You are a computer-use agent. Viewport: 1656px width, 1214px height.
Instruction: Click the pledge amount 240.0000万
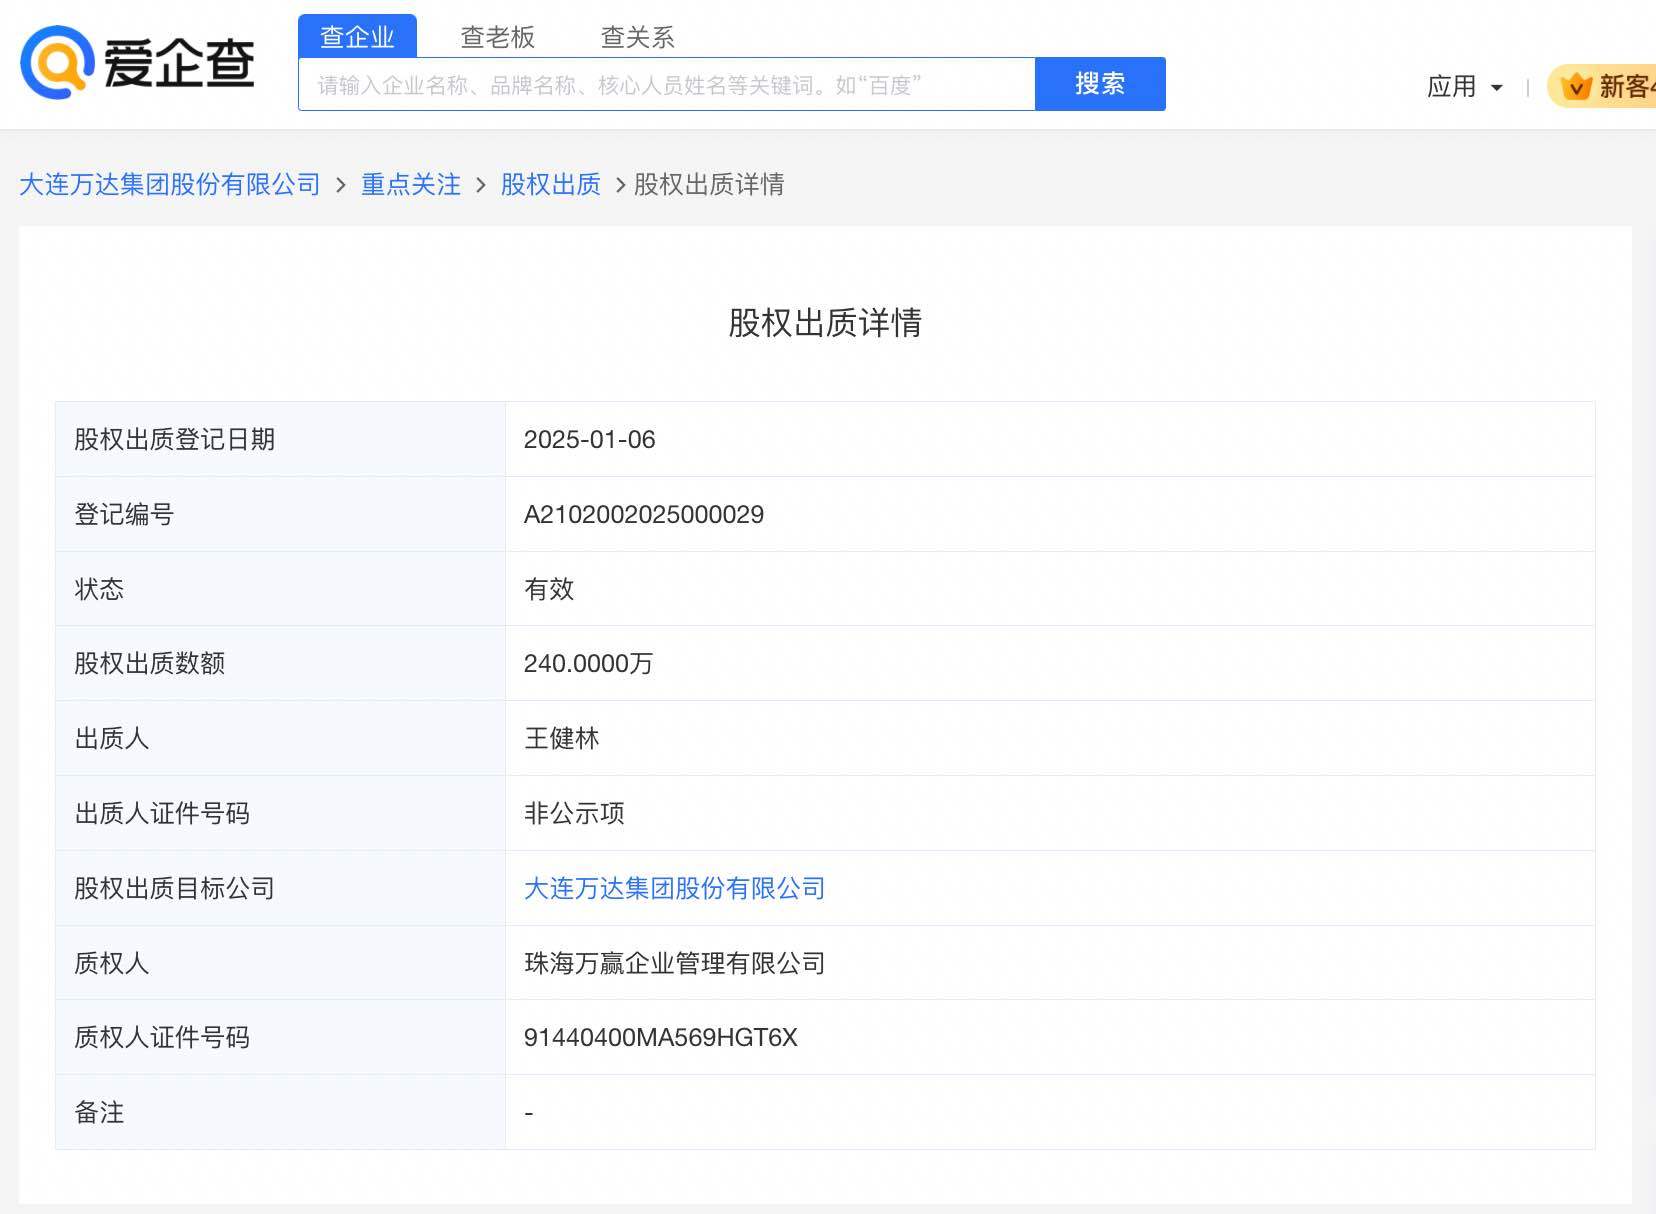(588, 664)
